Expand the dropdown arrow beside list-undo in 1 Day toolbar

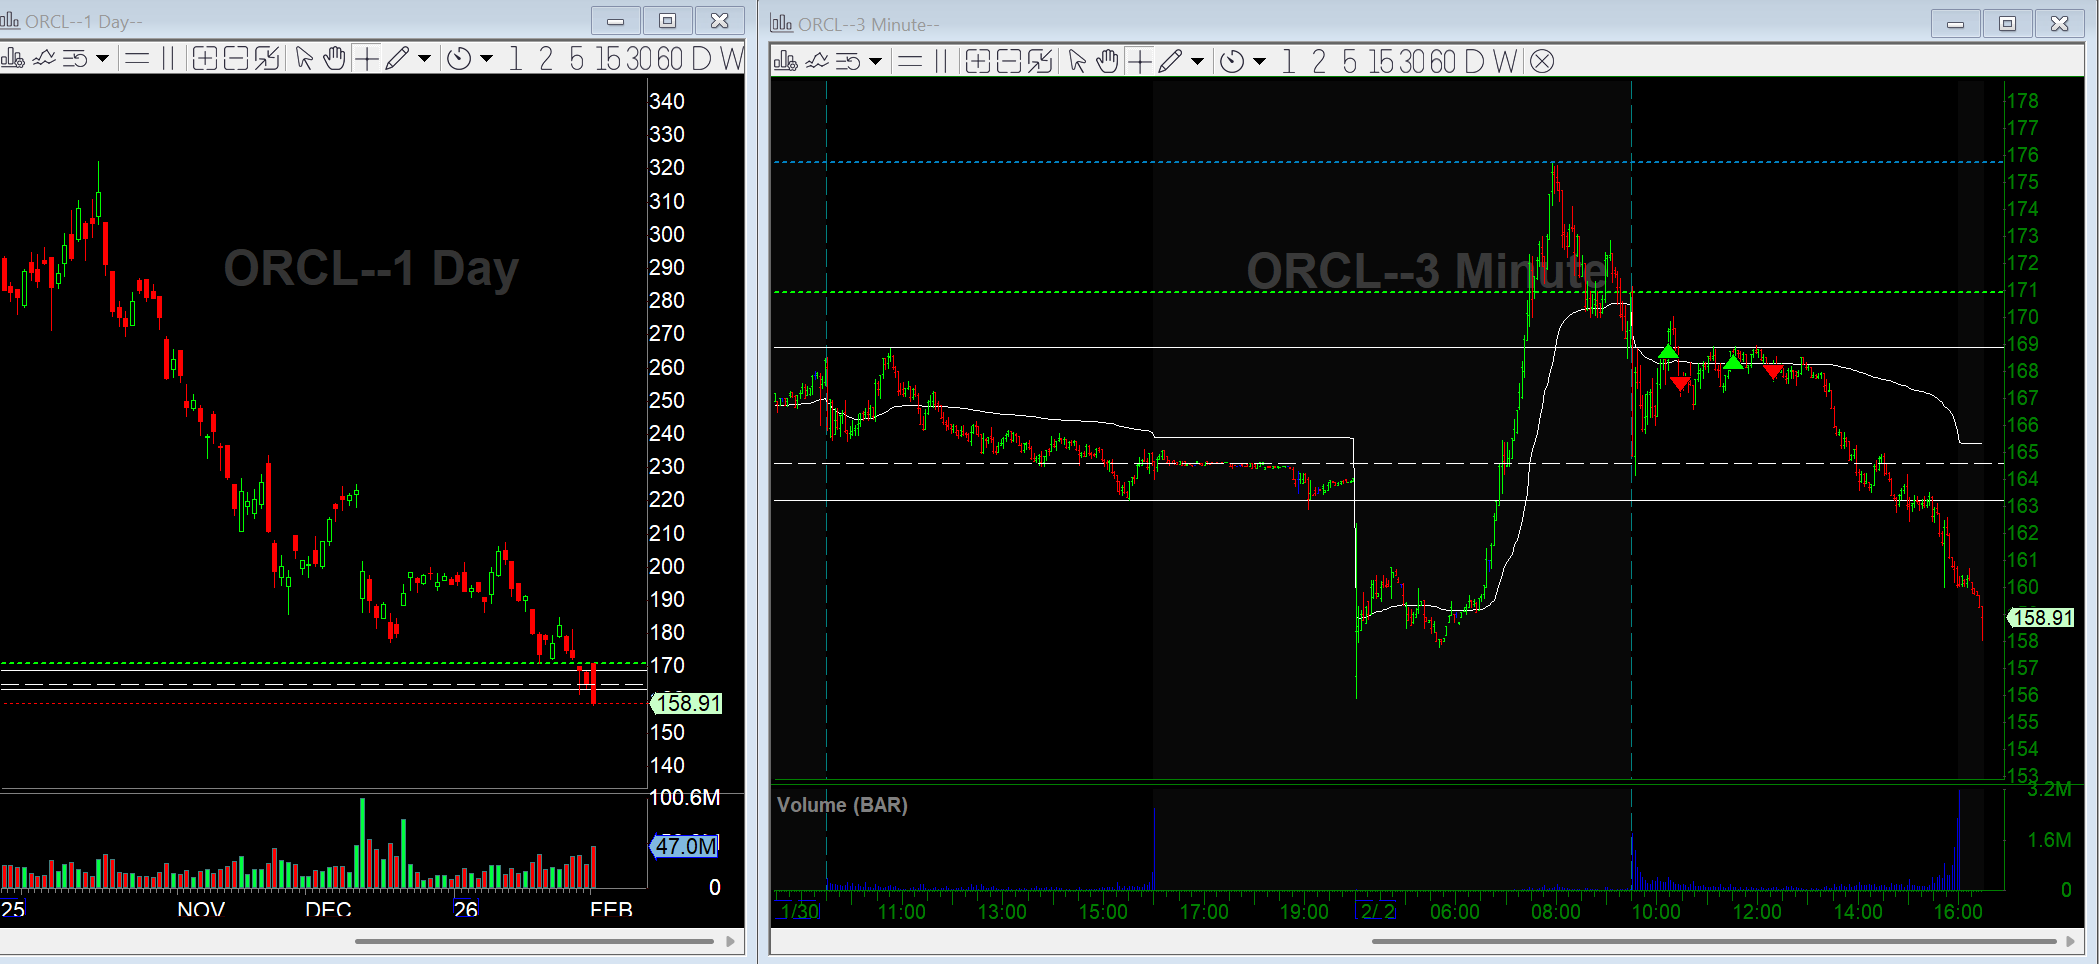coord(102,59)
